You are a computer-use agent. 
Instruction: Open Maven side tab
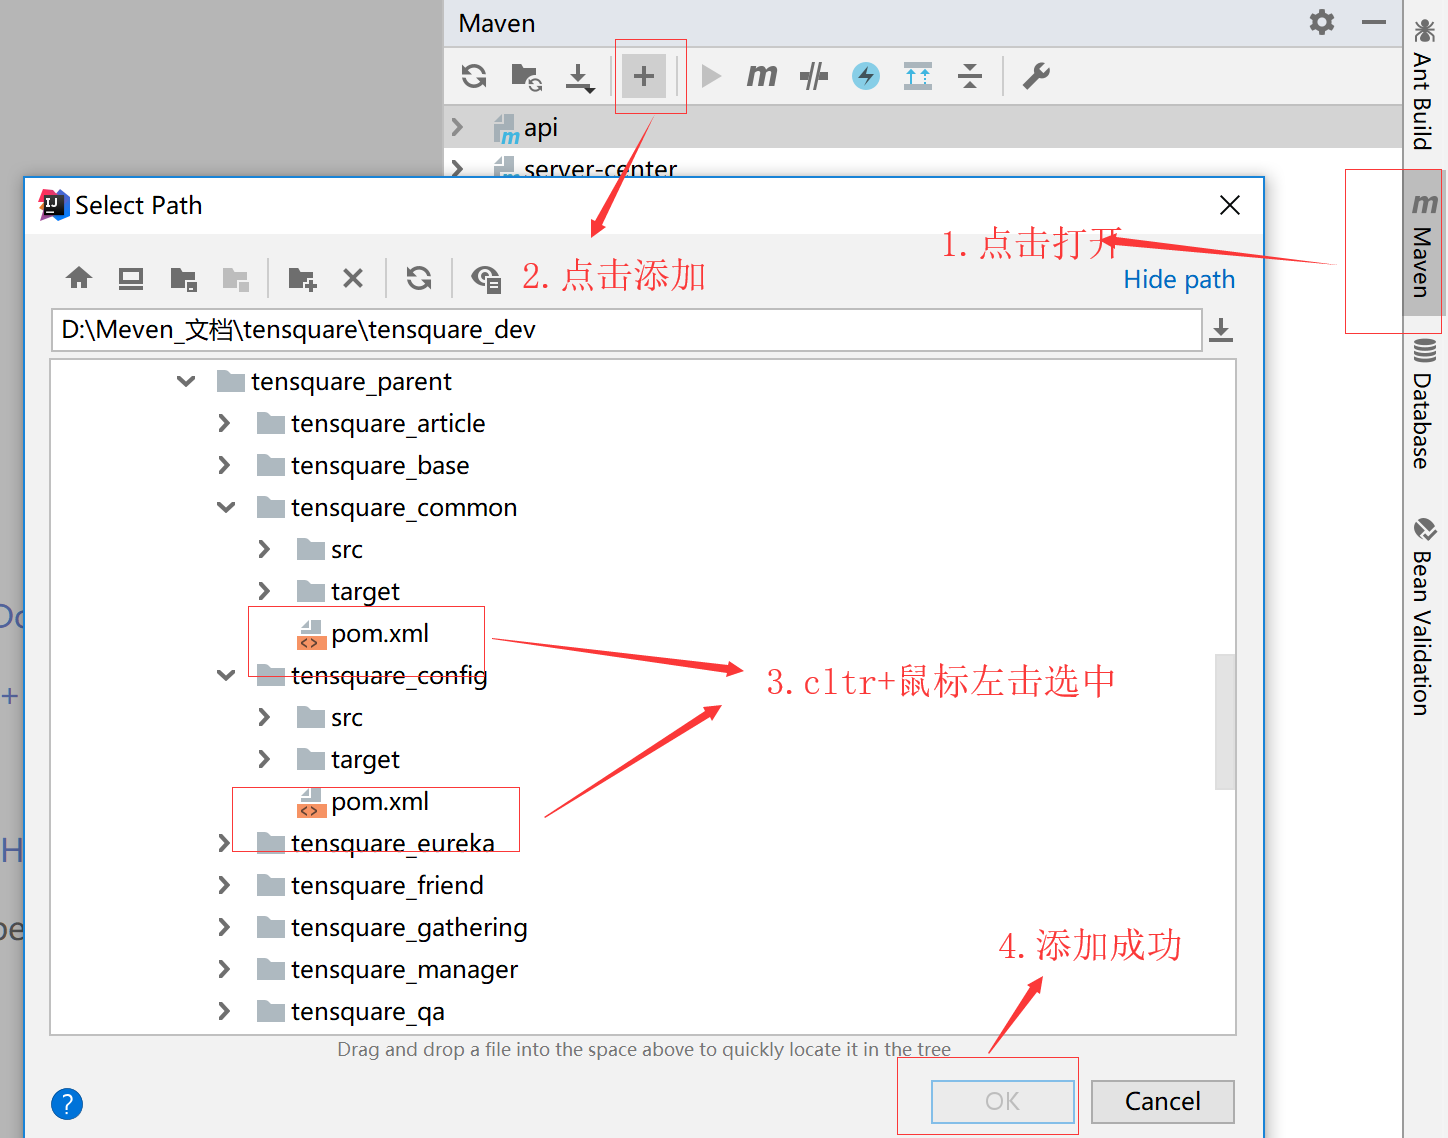[1424, 244]
